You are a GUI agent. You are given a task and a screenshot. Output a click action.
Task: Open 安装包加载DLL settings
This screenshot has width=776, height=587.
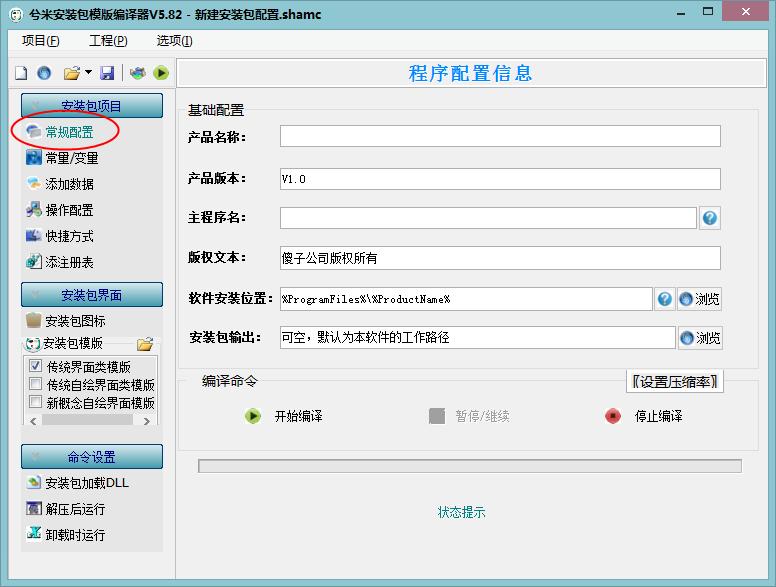[78, 483]
